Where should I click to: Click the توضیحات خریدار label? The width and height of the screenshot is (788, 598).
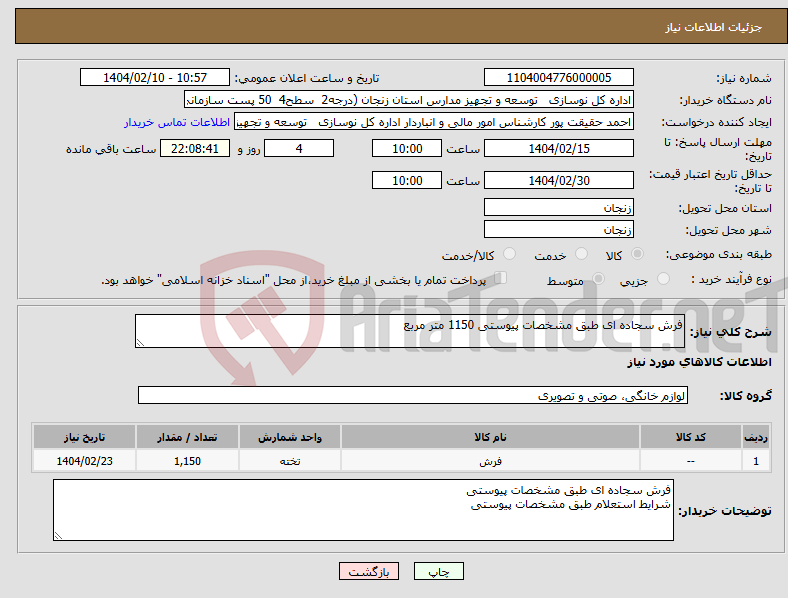coord(725,511)
